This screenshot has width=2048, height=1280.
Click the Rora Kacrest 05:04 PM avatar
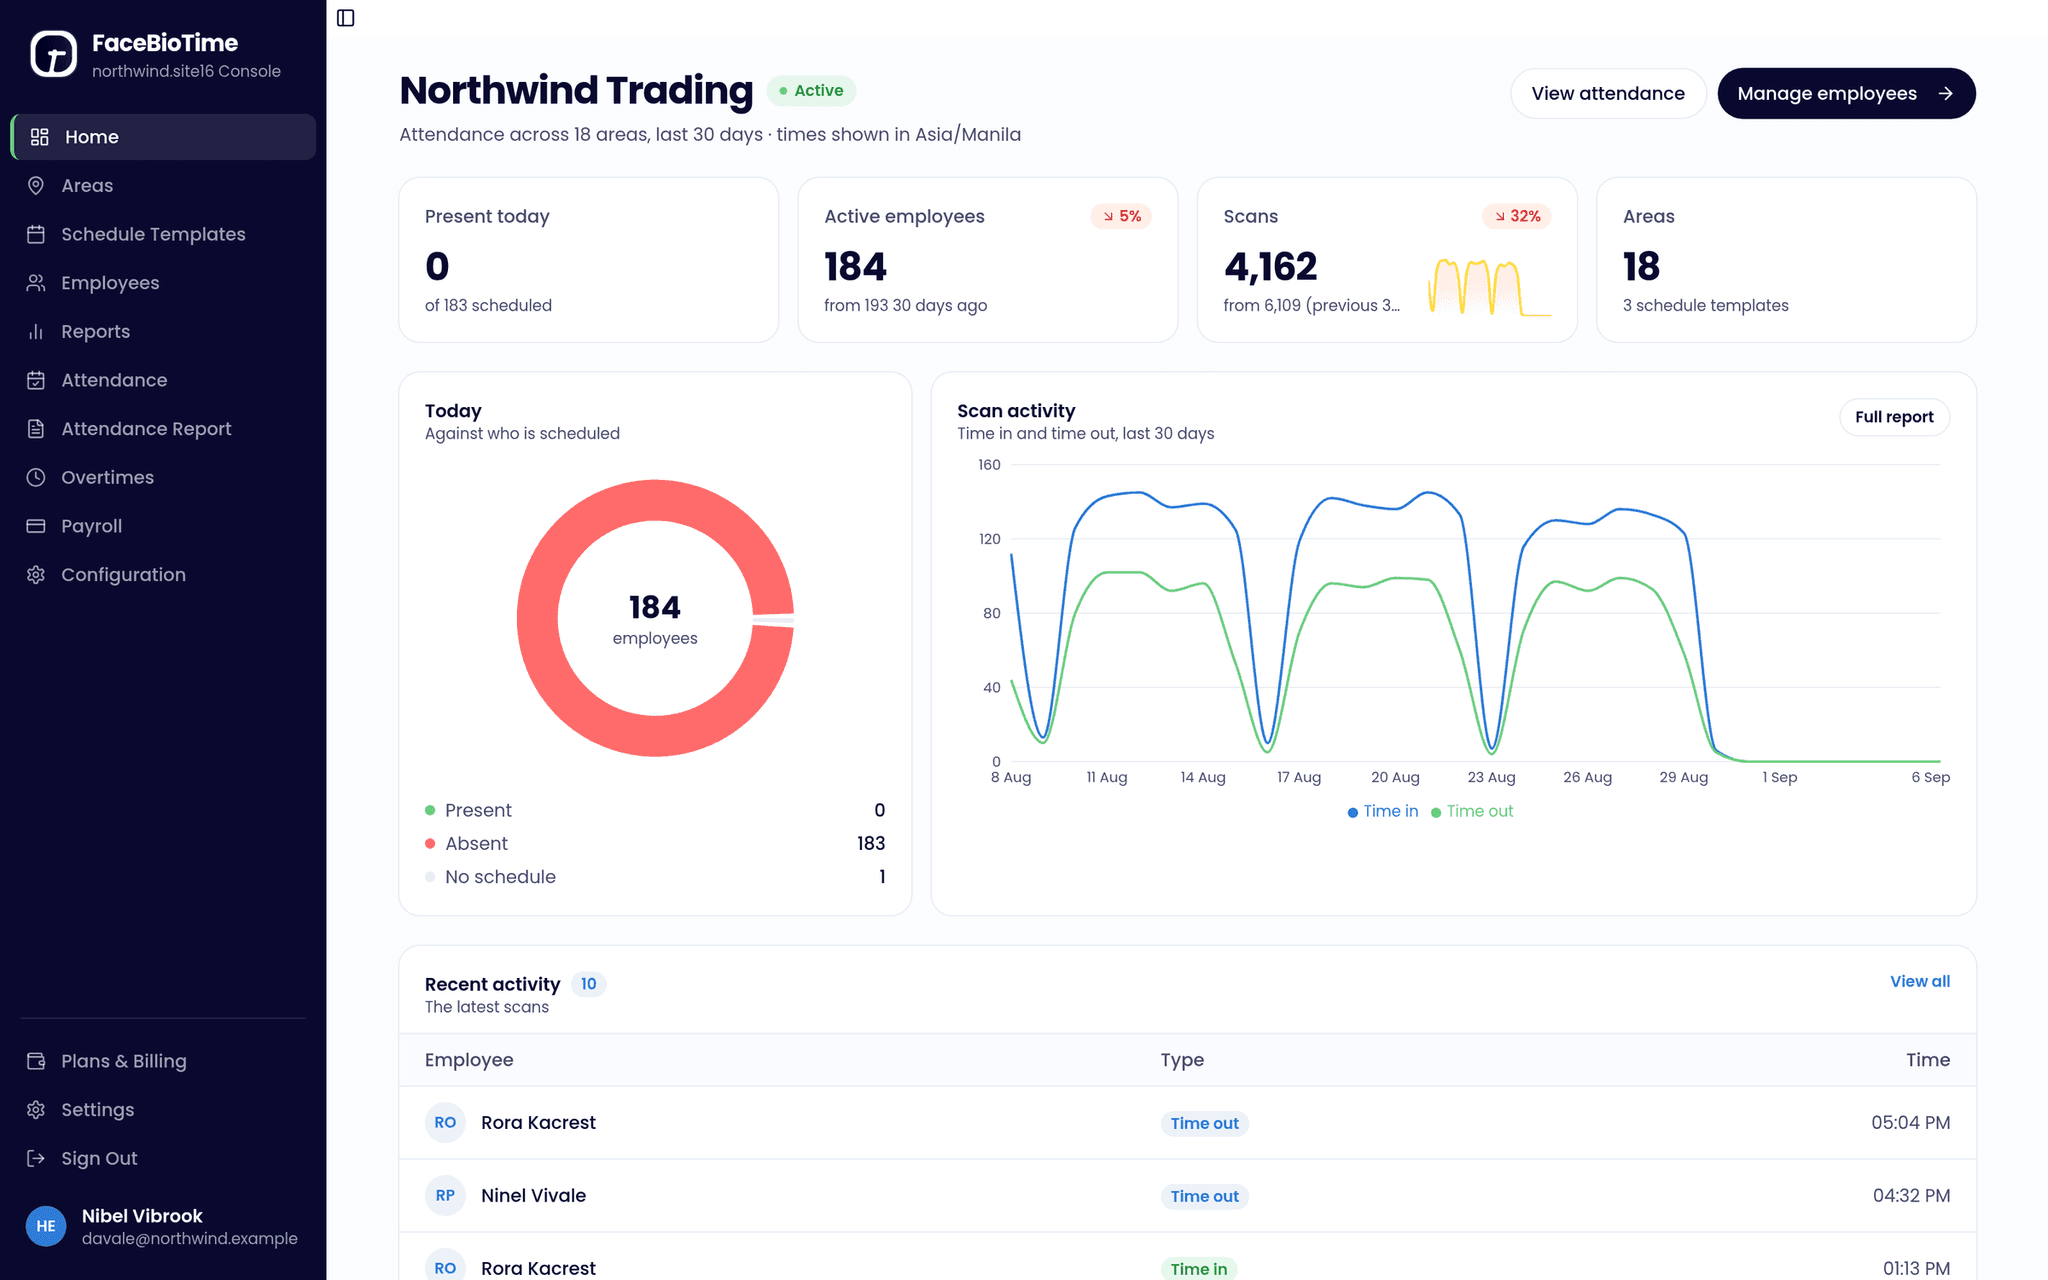(445, 1122)
